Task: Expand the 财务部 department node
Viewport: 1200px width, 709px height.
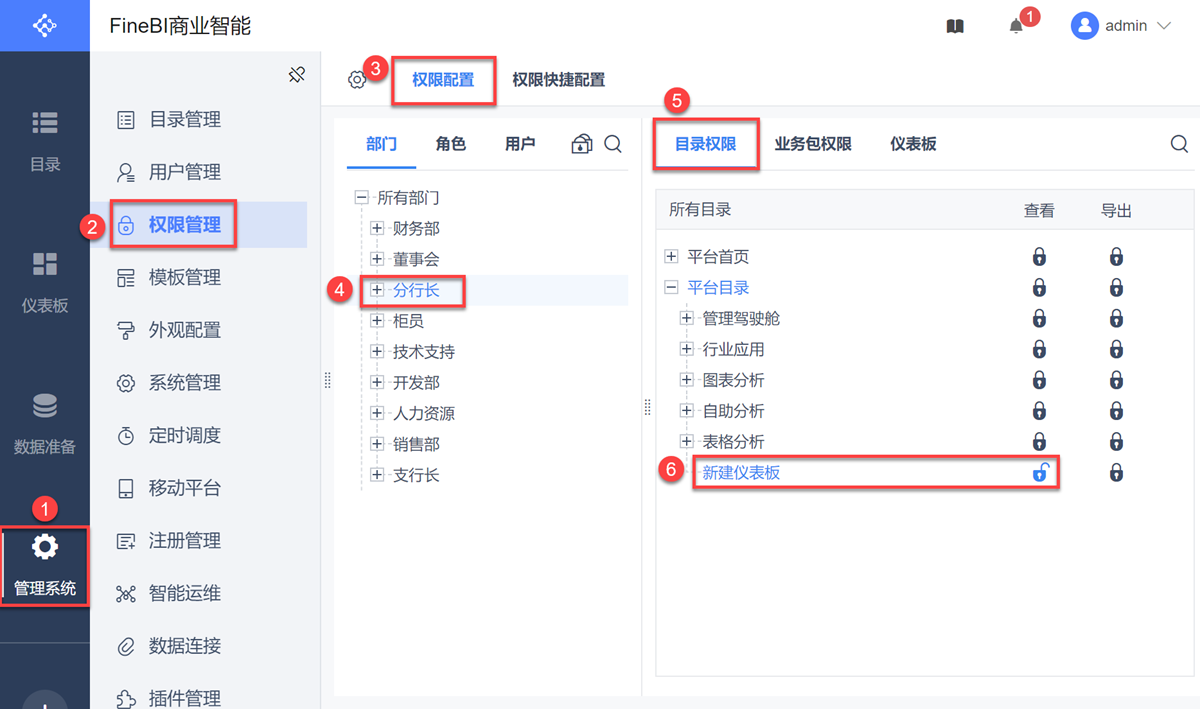Action: tap(377, 229)
